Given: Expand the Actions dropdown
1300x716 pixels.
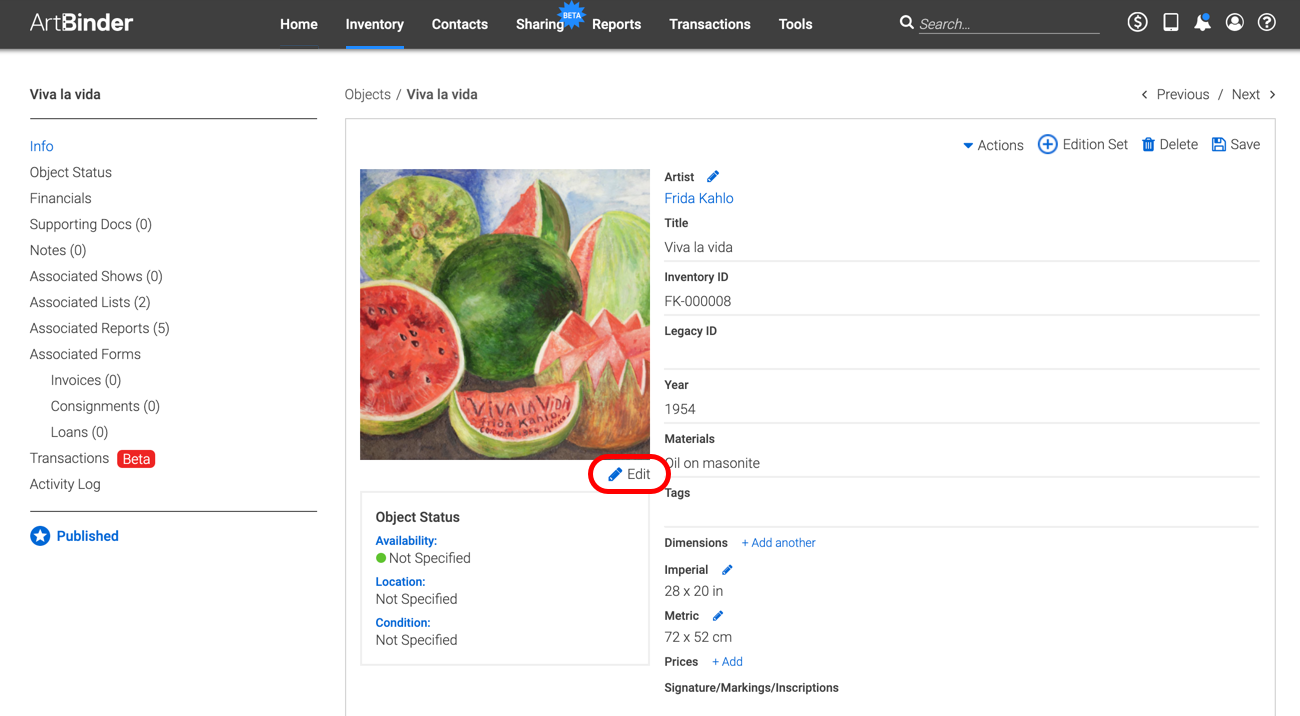Looking at the screenshot, I should 993,145.
